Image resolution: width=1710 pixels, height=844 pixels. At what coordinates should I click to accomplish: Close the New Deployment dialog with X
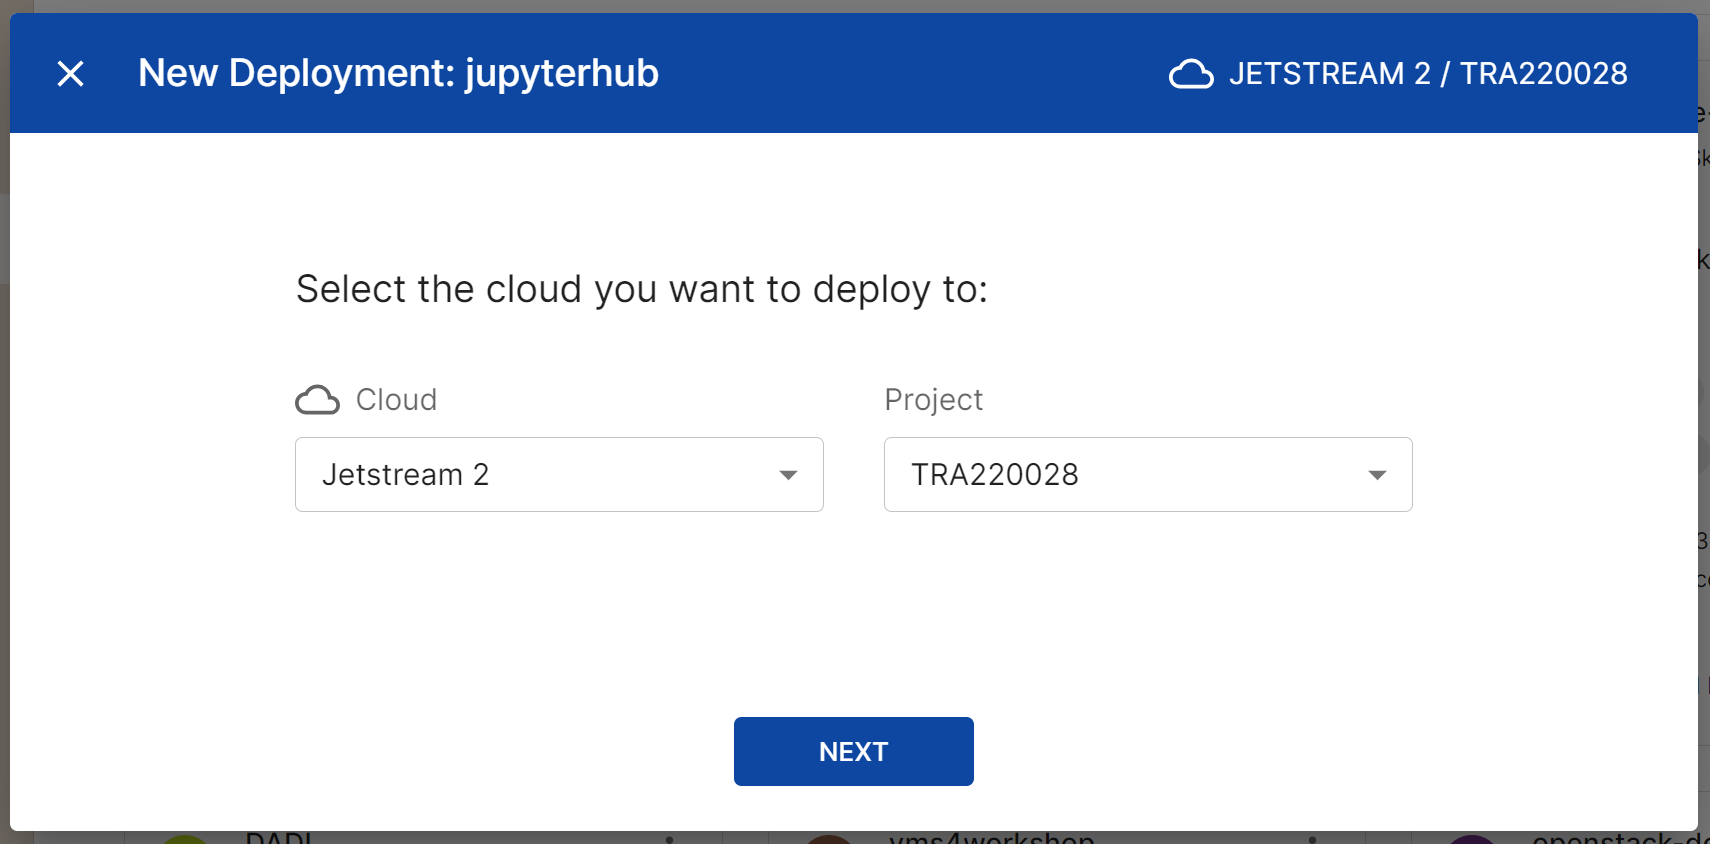click(x=70, y=73)
